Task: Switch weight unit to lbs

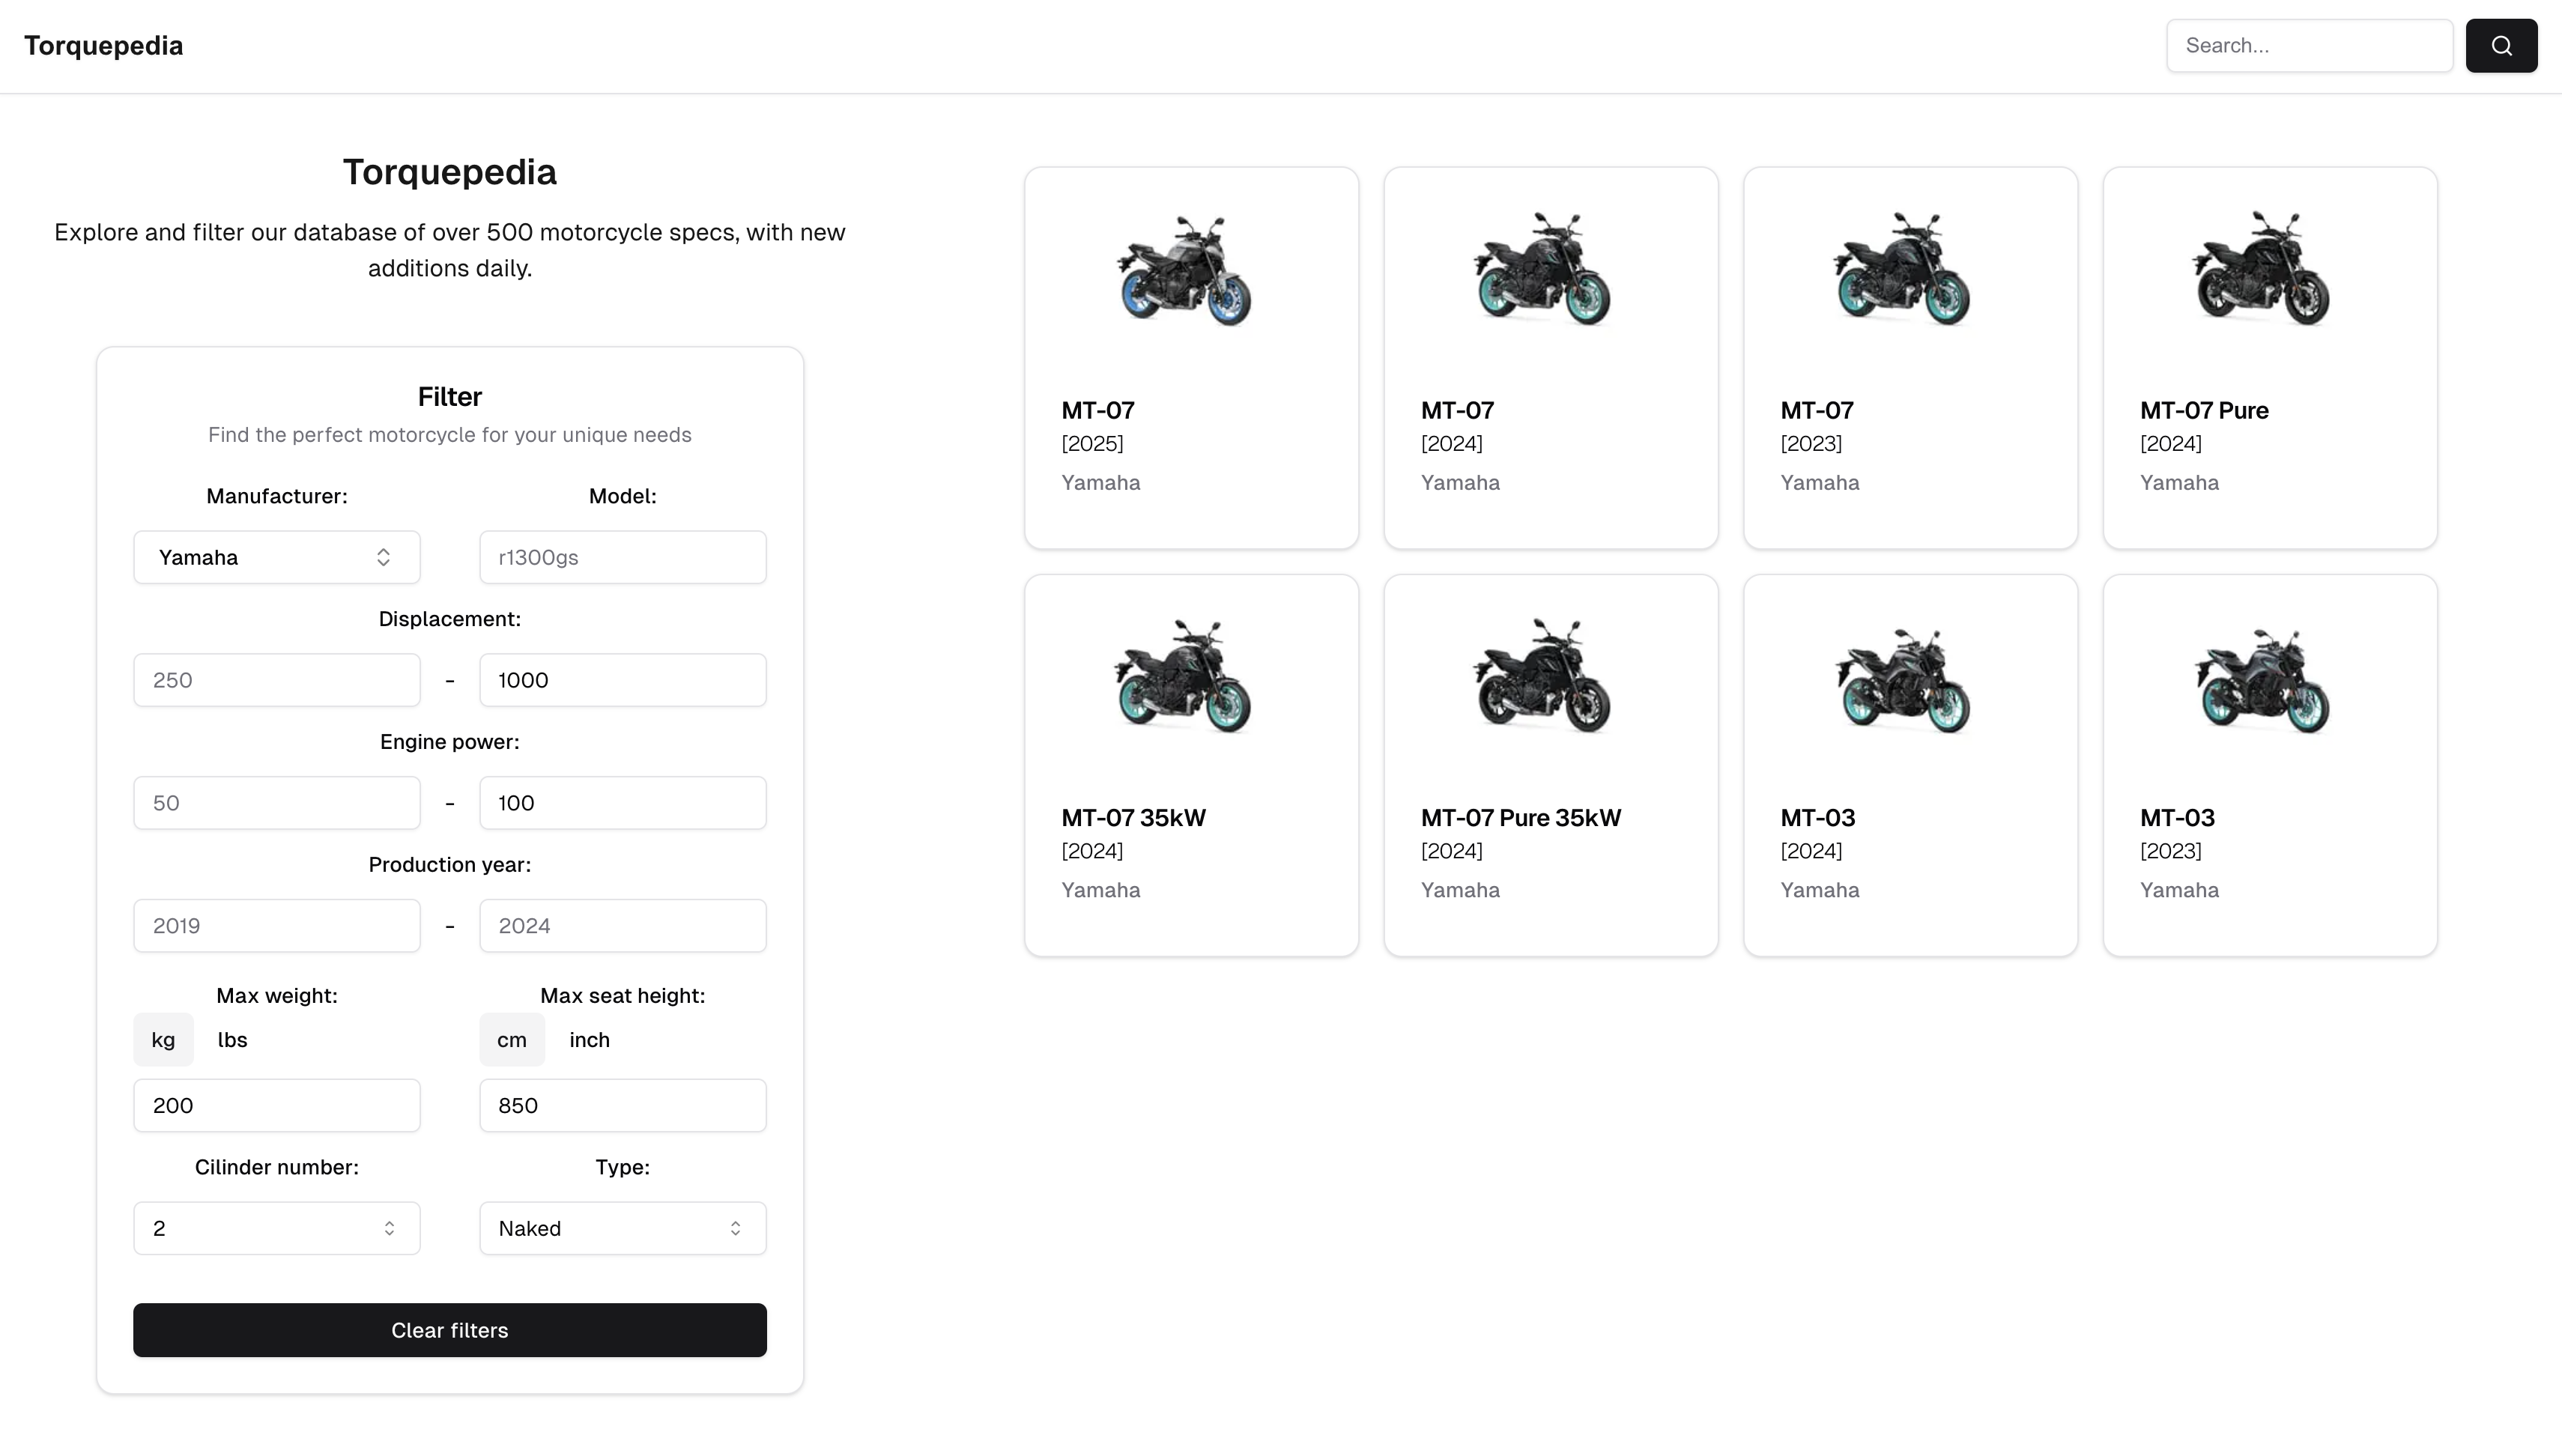Action: tap(232, 1040)
